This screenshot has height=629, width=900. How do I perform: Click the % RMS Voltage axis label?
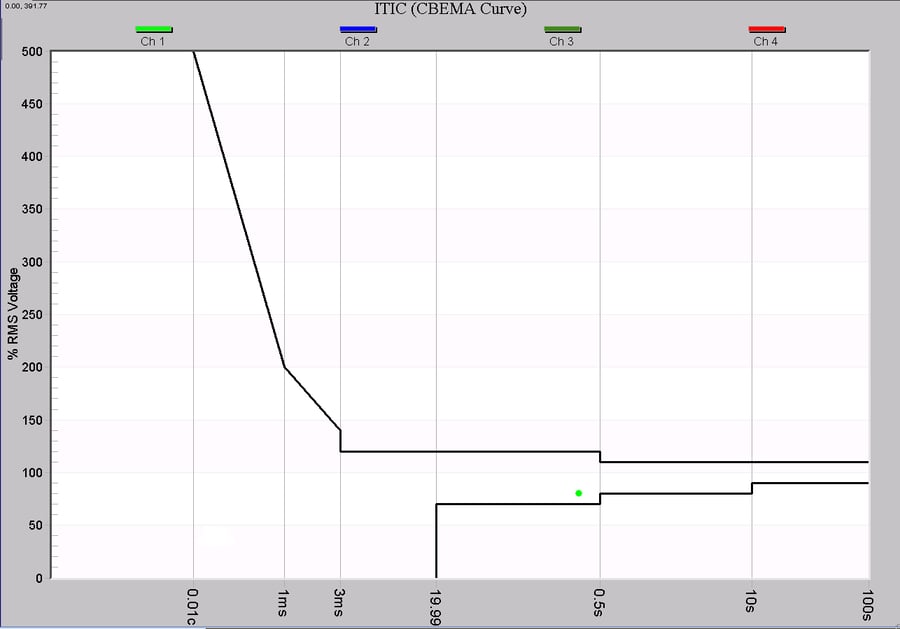pyautogui.click(x=14, y=312)
